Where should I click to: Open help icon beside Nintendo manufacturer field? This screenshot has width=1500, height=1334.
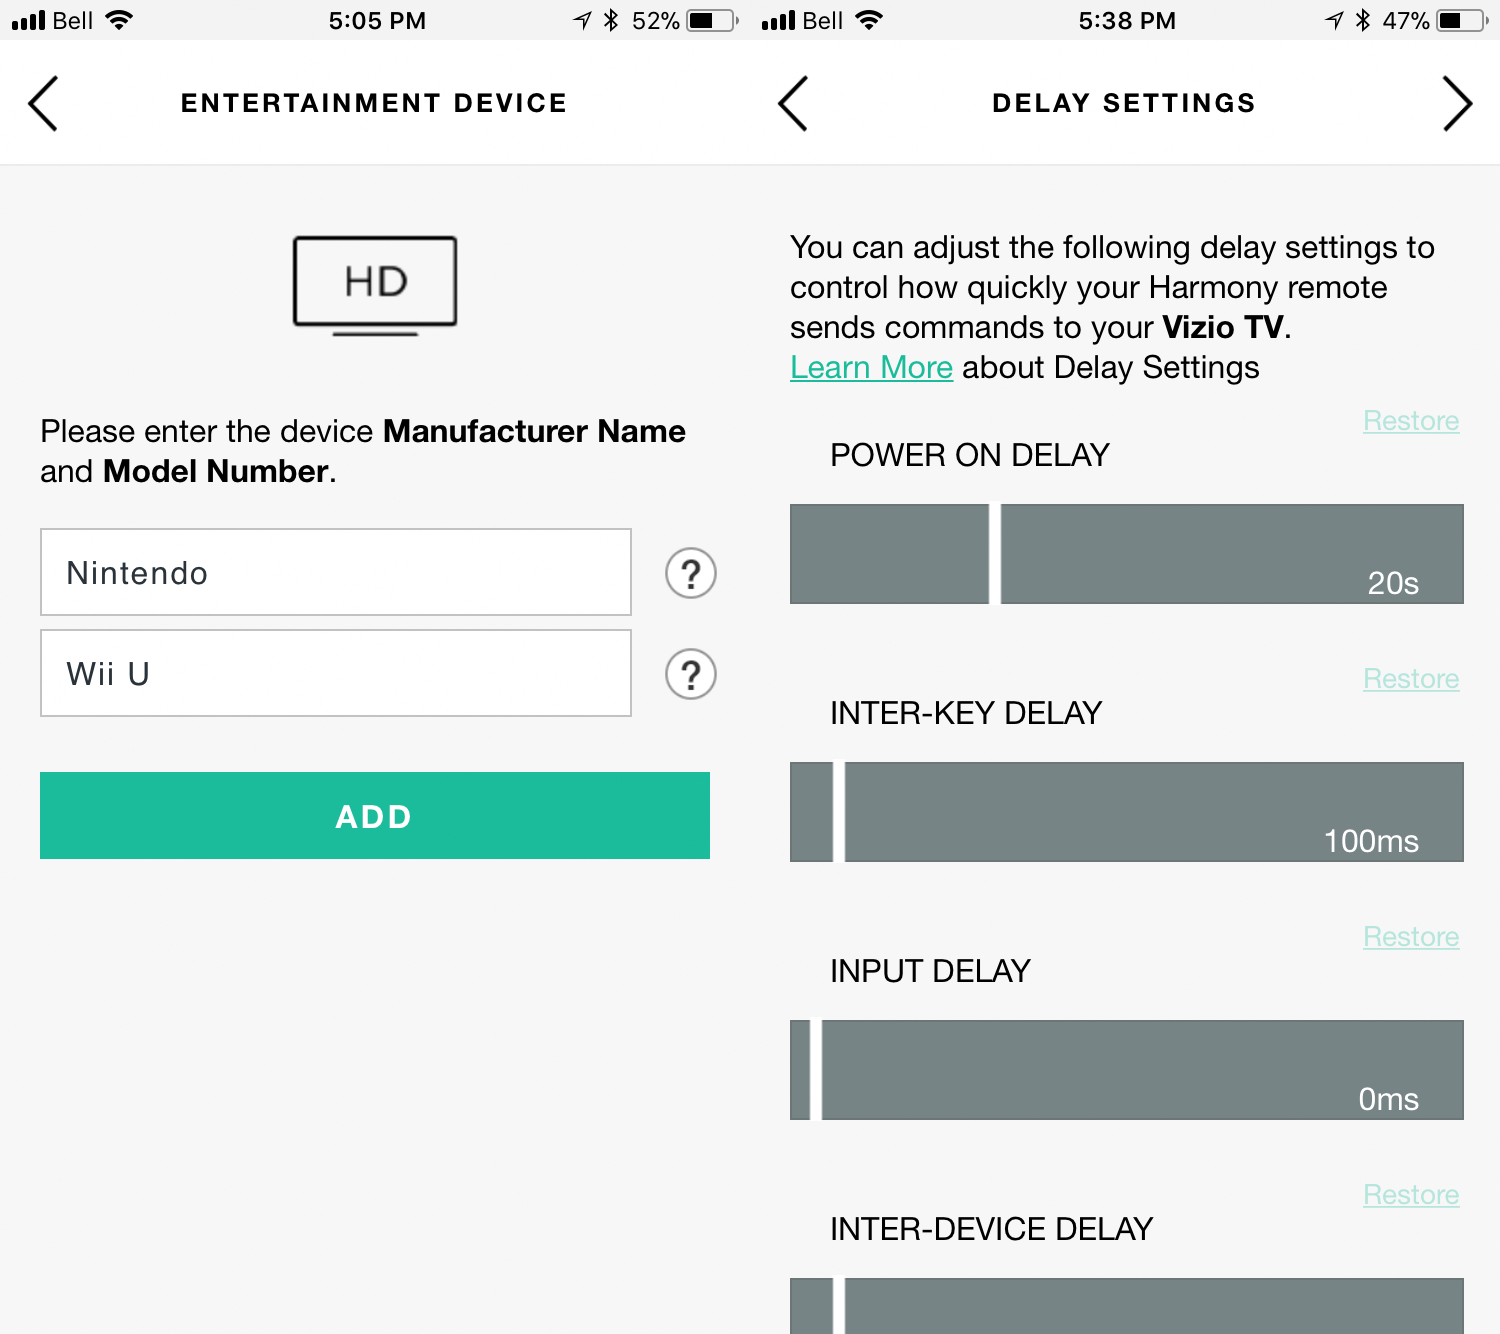click(x=691, y=573)
